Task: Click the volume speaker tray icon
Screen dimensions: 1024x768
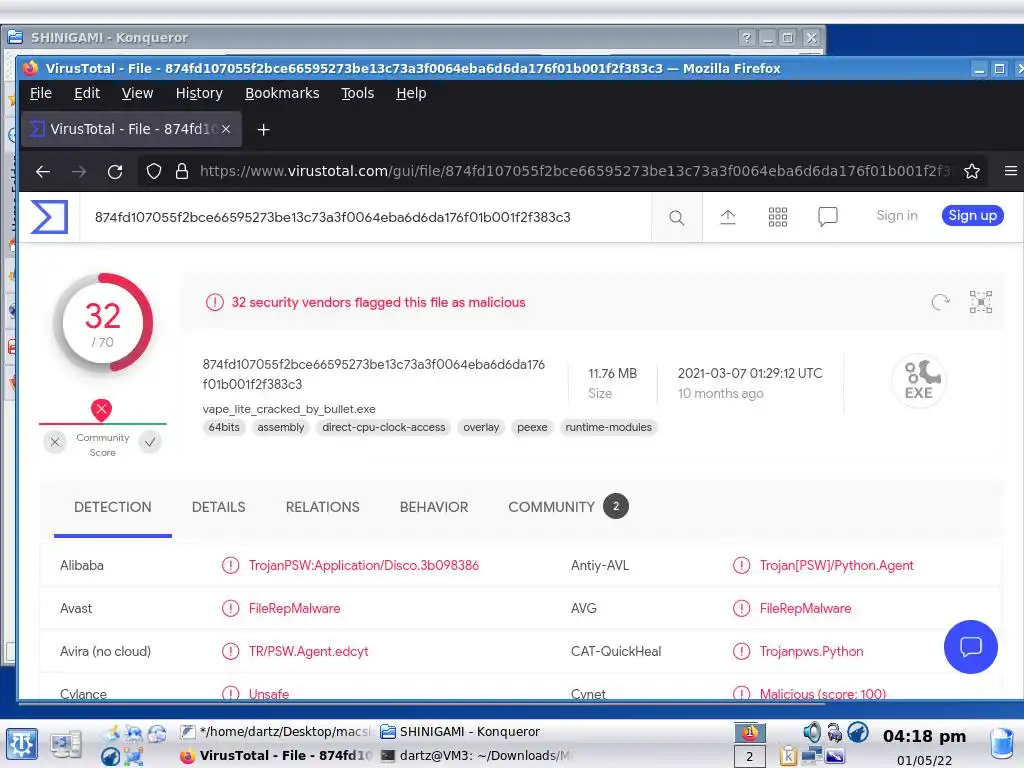Action: click(x=812, y=732)
